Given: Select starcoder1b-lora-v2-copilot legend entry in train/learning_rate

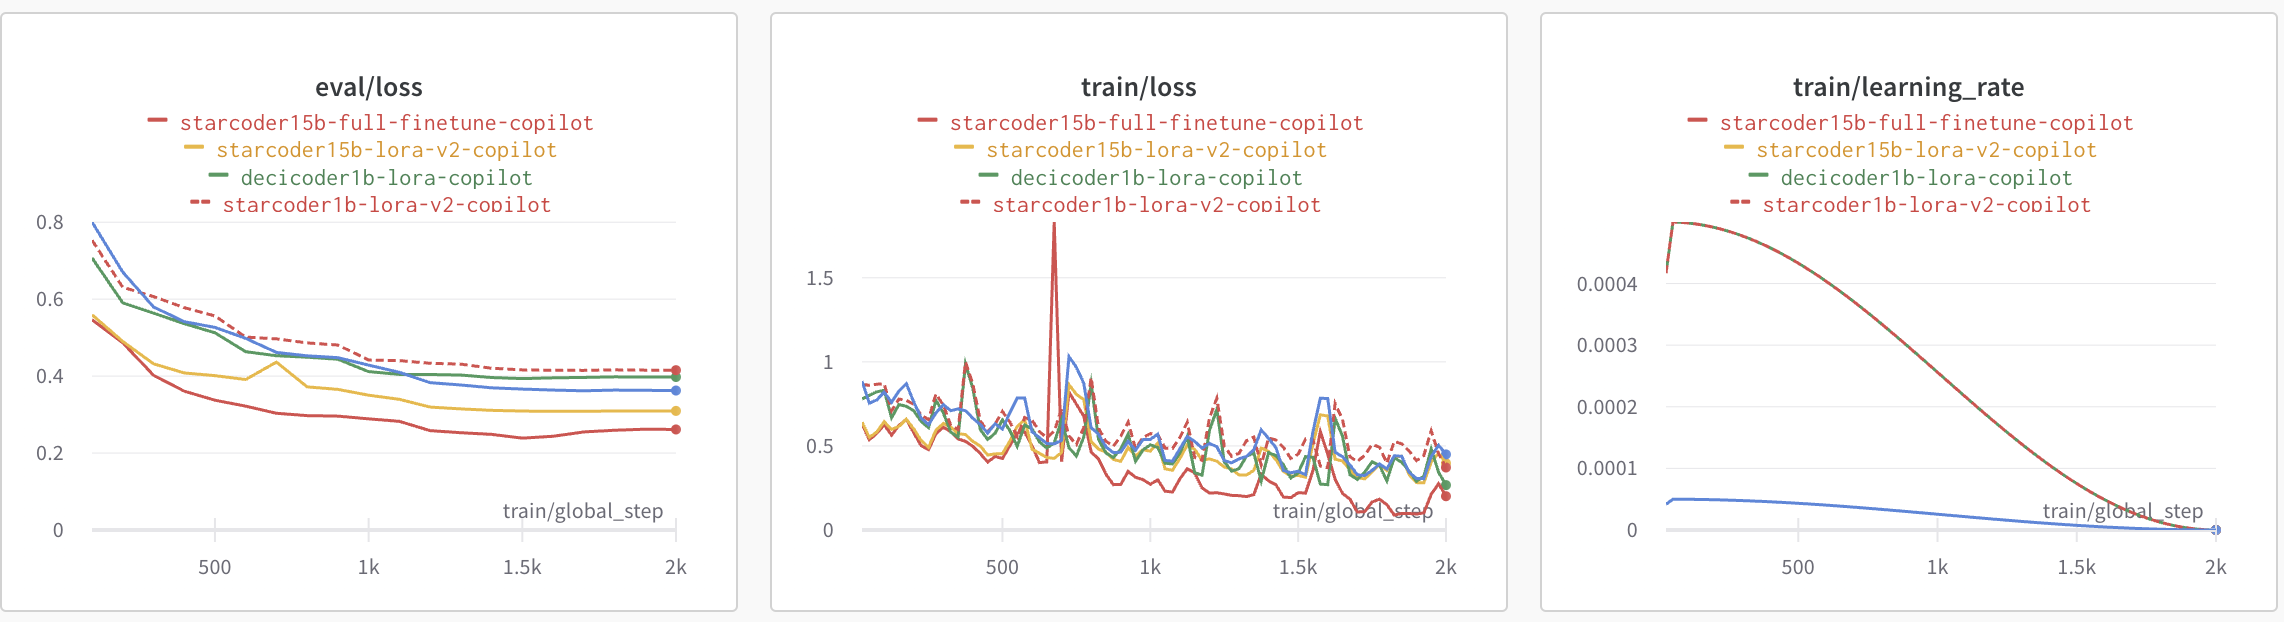Looking at the screenshot, I should tap(1926, 205).
